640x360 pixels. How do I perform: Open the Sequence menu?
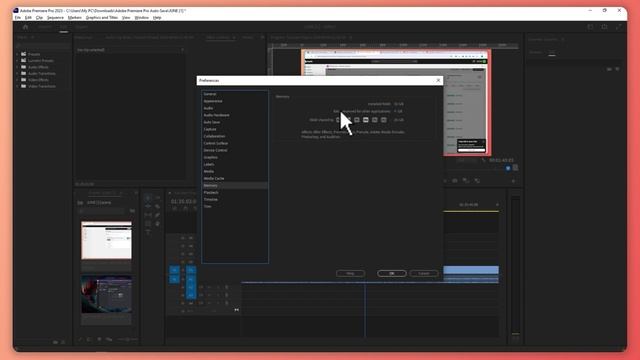tap(55, 18)
